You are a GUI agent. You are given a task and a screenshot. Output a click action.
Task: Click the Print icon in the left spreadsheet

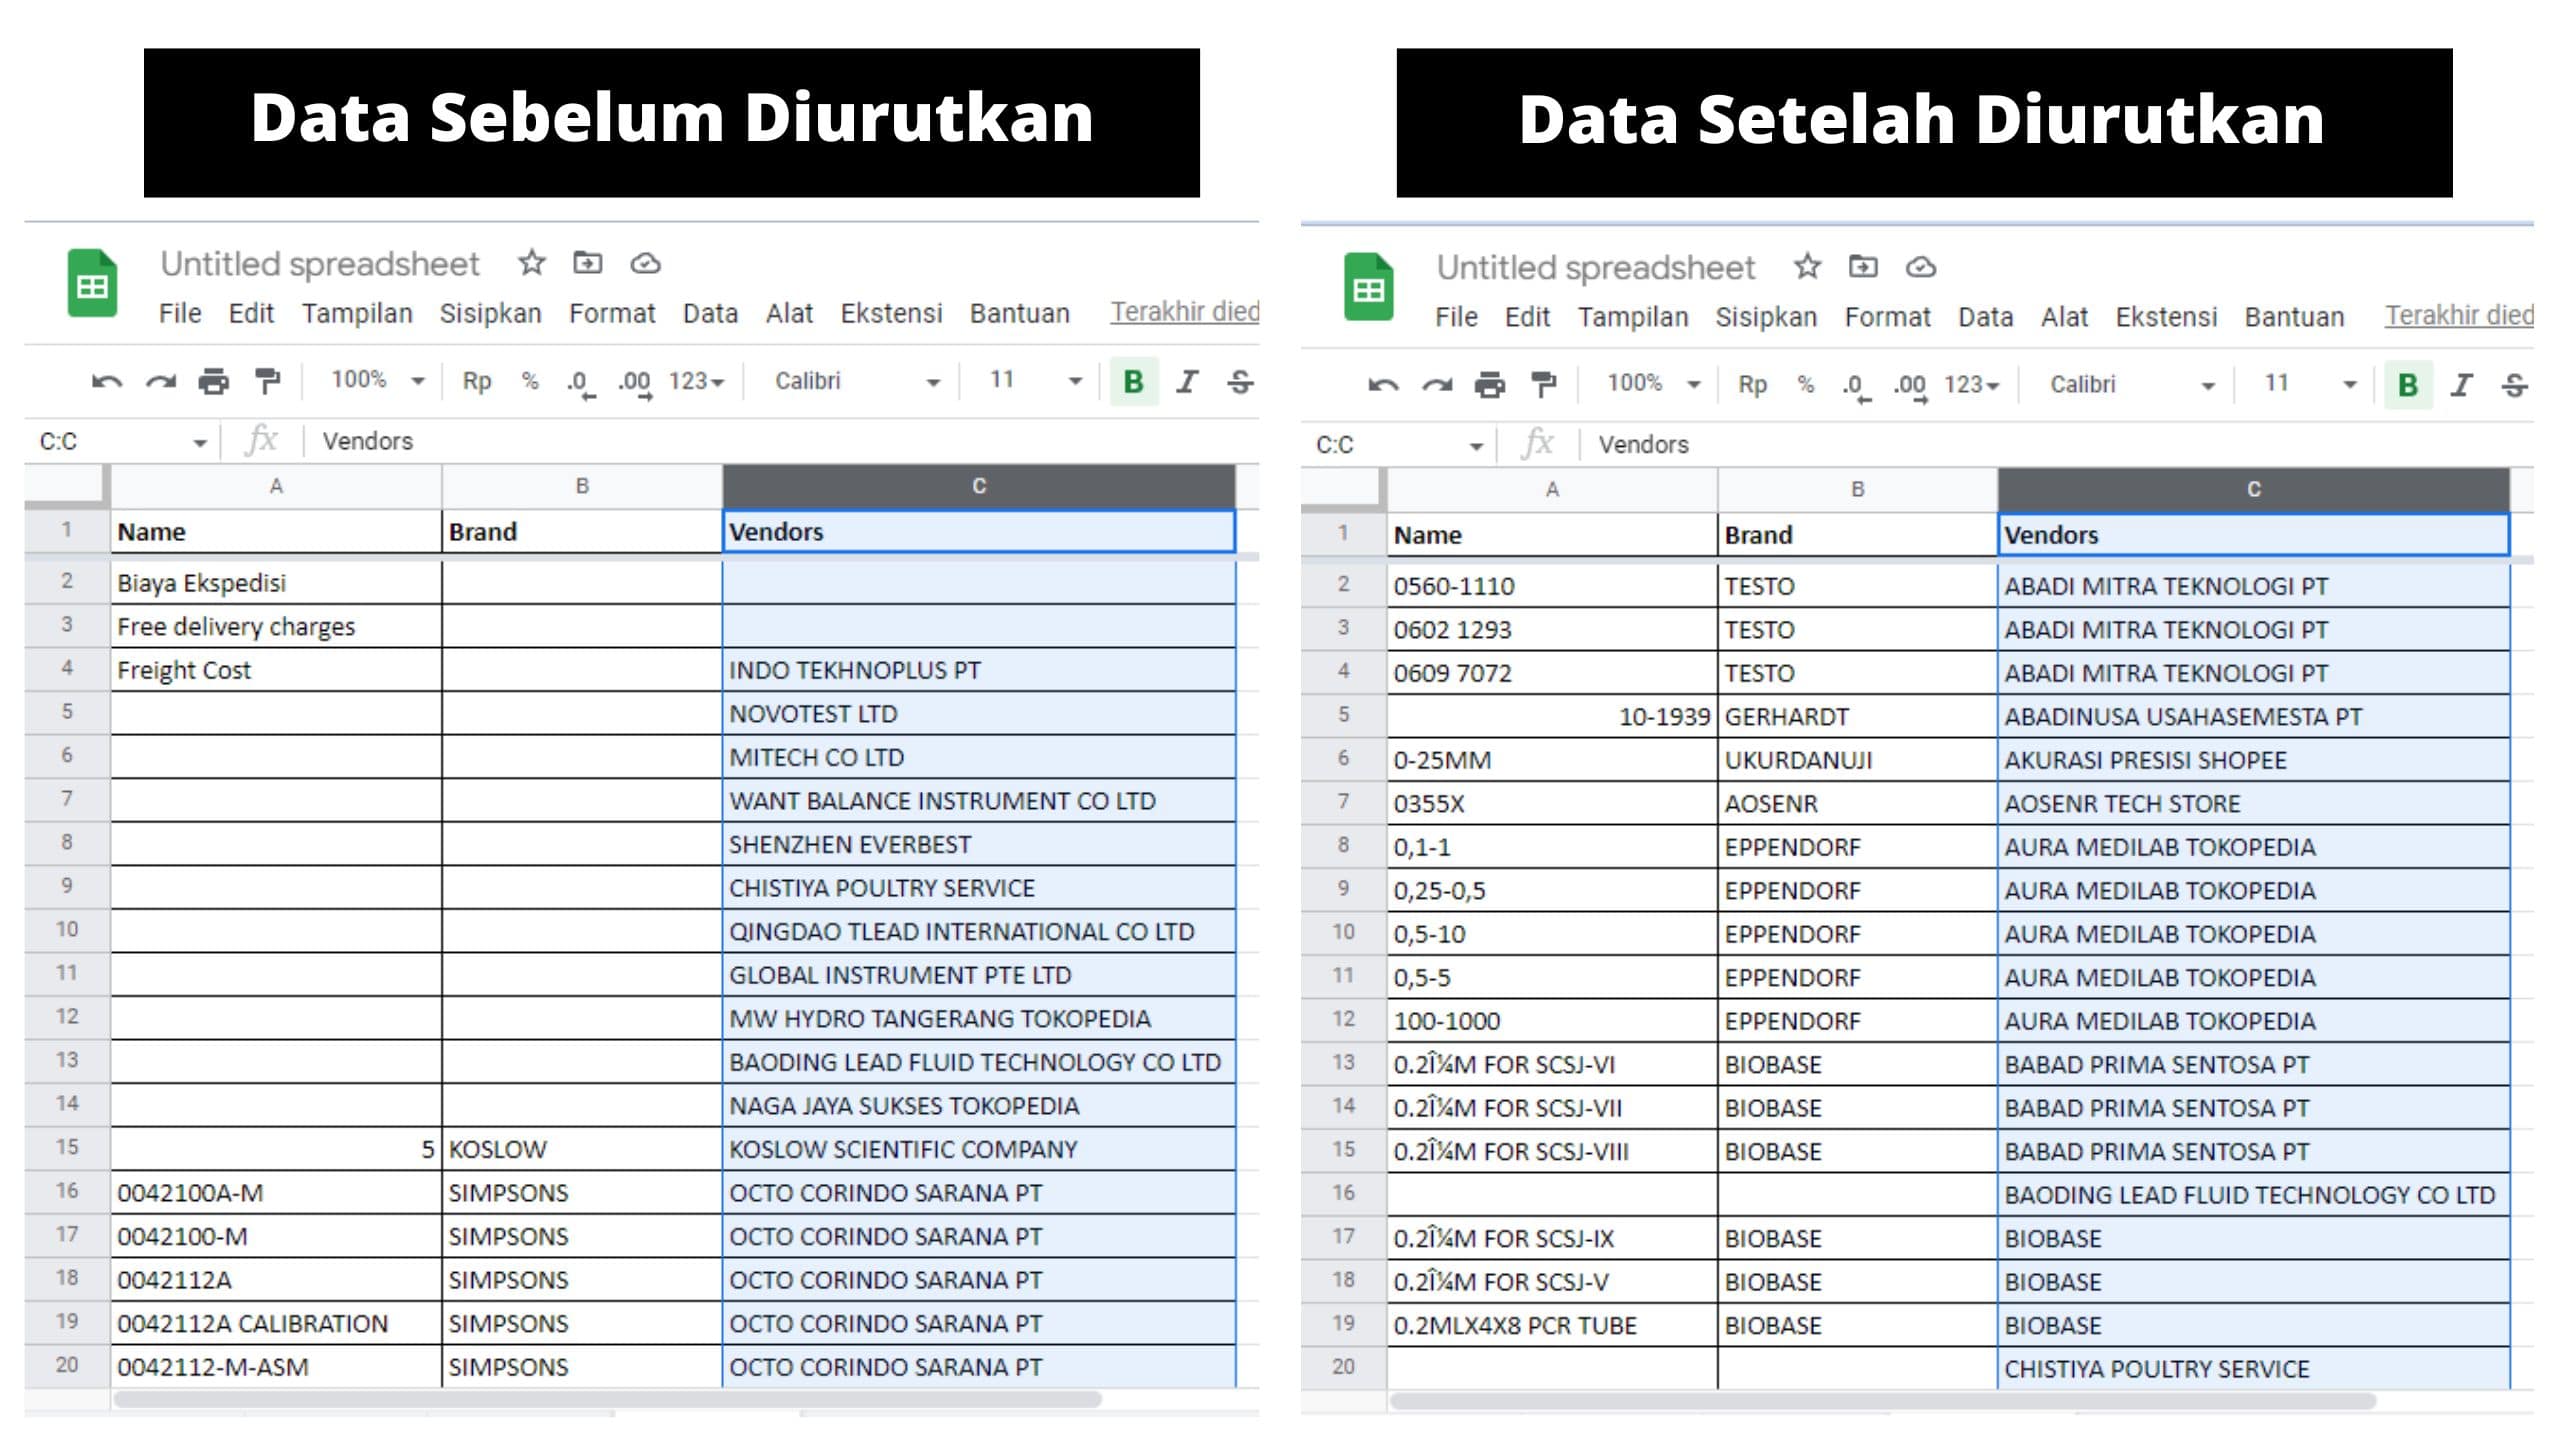point(213,382)
